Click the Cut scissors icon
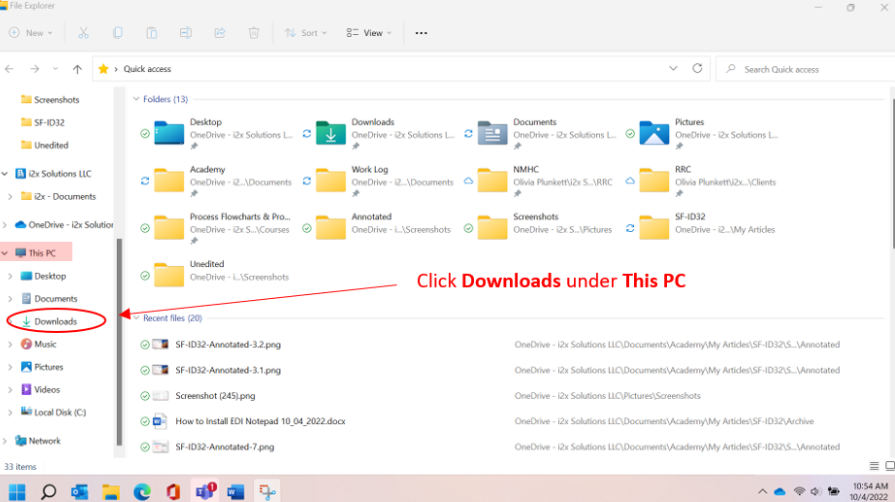895x502 pixels. pyautogui.click(x=83, y=33)
